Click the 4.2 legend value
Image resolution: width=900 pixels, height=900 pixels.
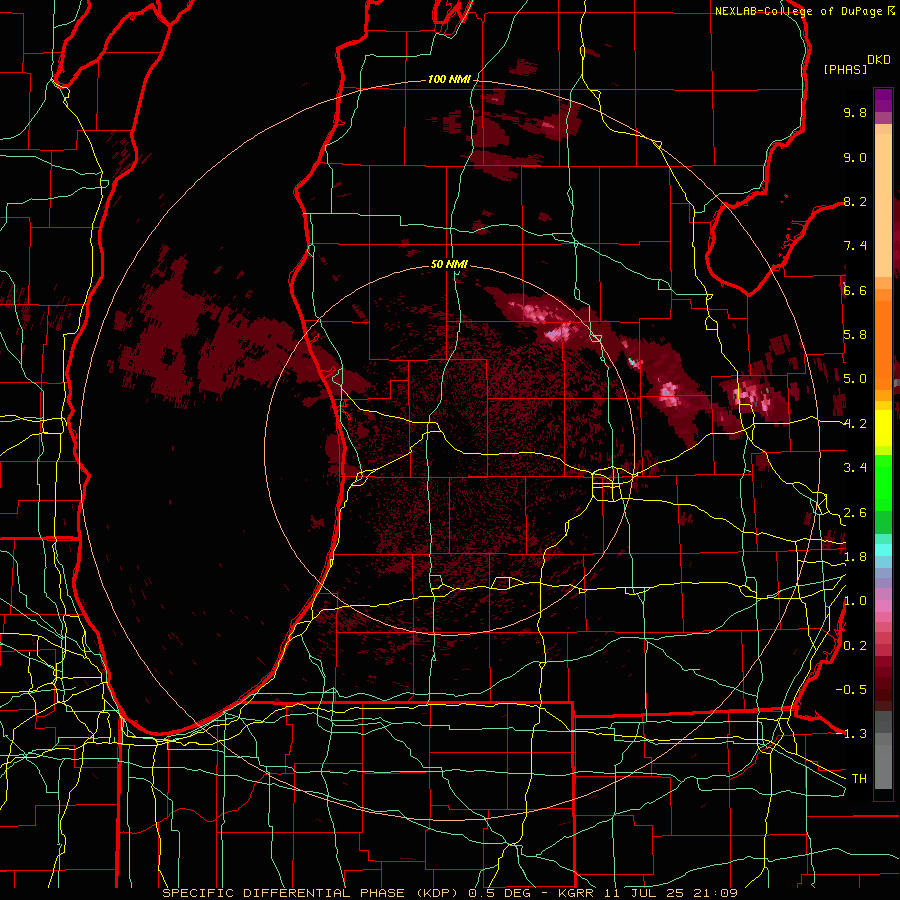855,424
